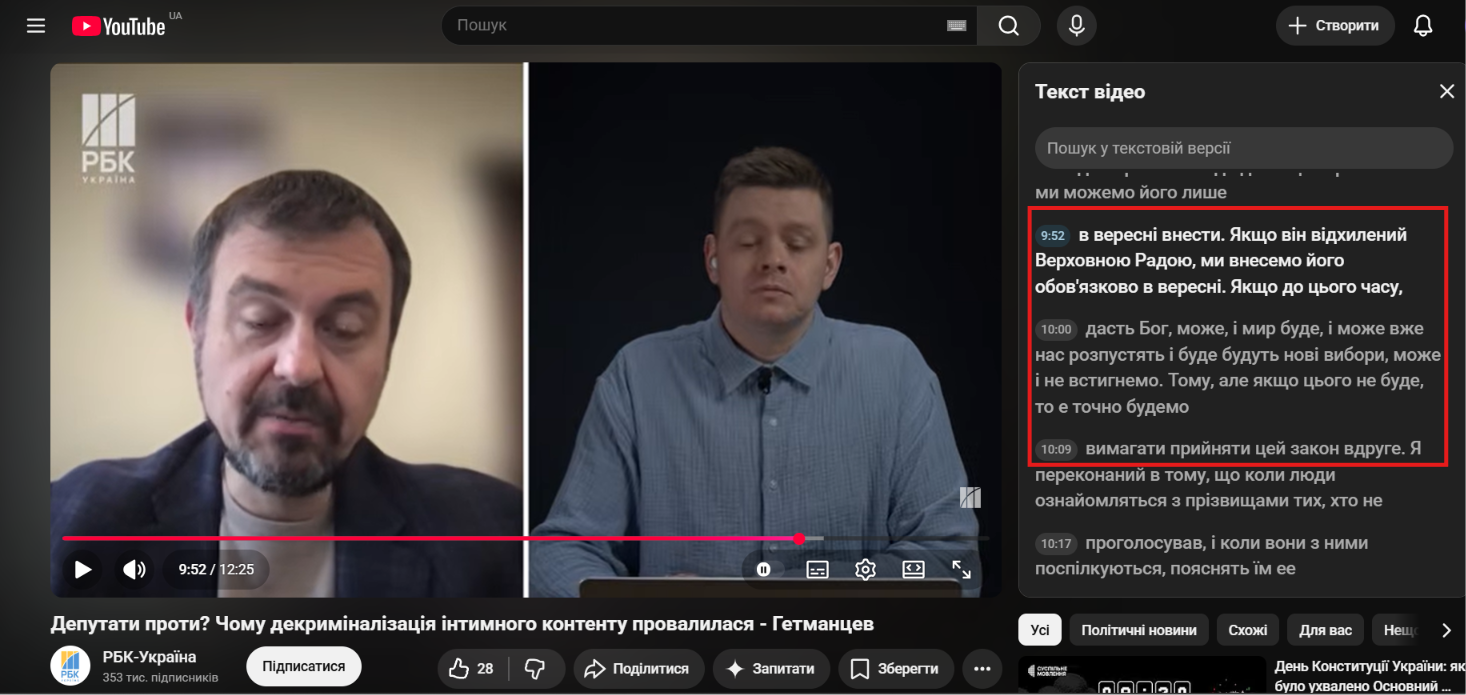This screenshot has height=695, width=1466.
Task: Click the Підписатися subscribe button
Action: [x=304, y=666]
